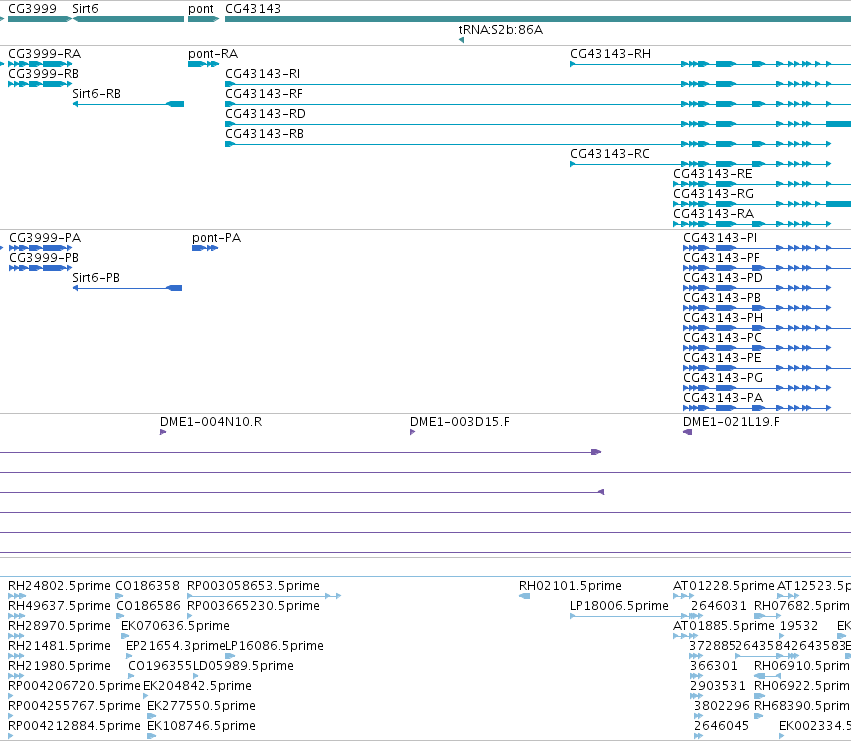The width and height of the screenshot is (851, 741).
Task: Select the tRNA:S2b:86A feature label
Action: pyautogui.click(x=500, y=30)
